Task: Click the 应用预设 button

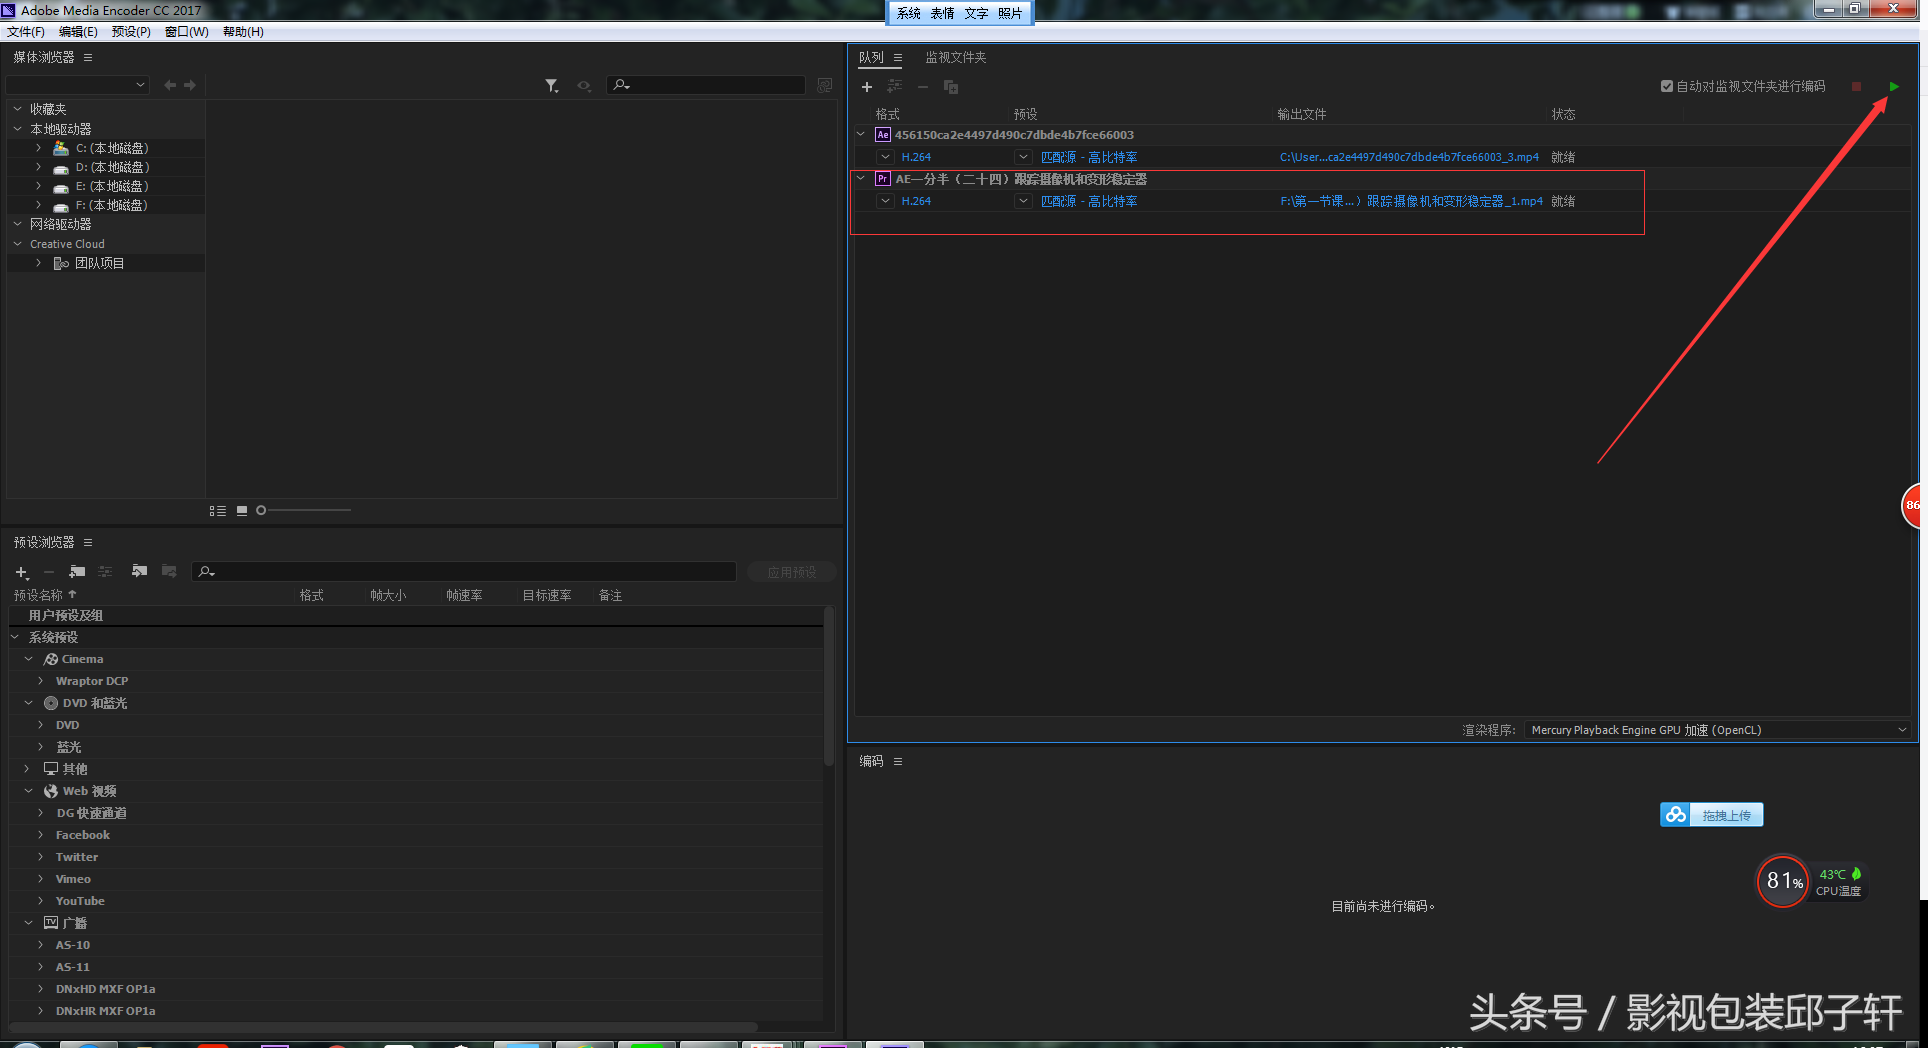Action: point(792,572)
